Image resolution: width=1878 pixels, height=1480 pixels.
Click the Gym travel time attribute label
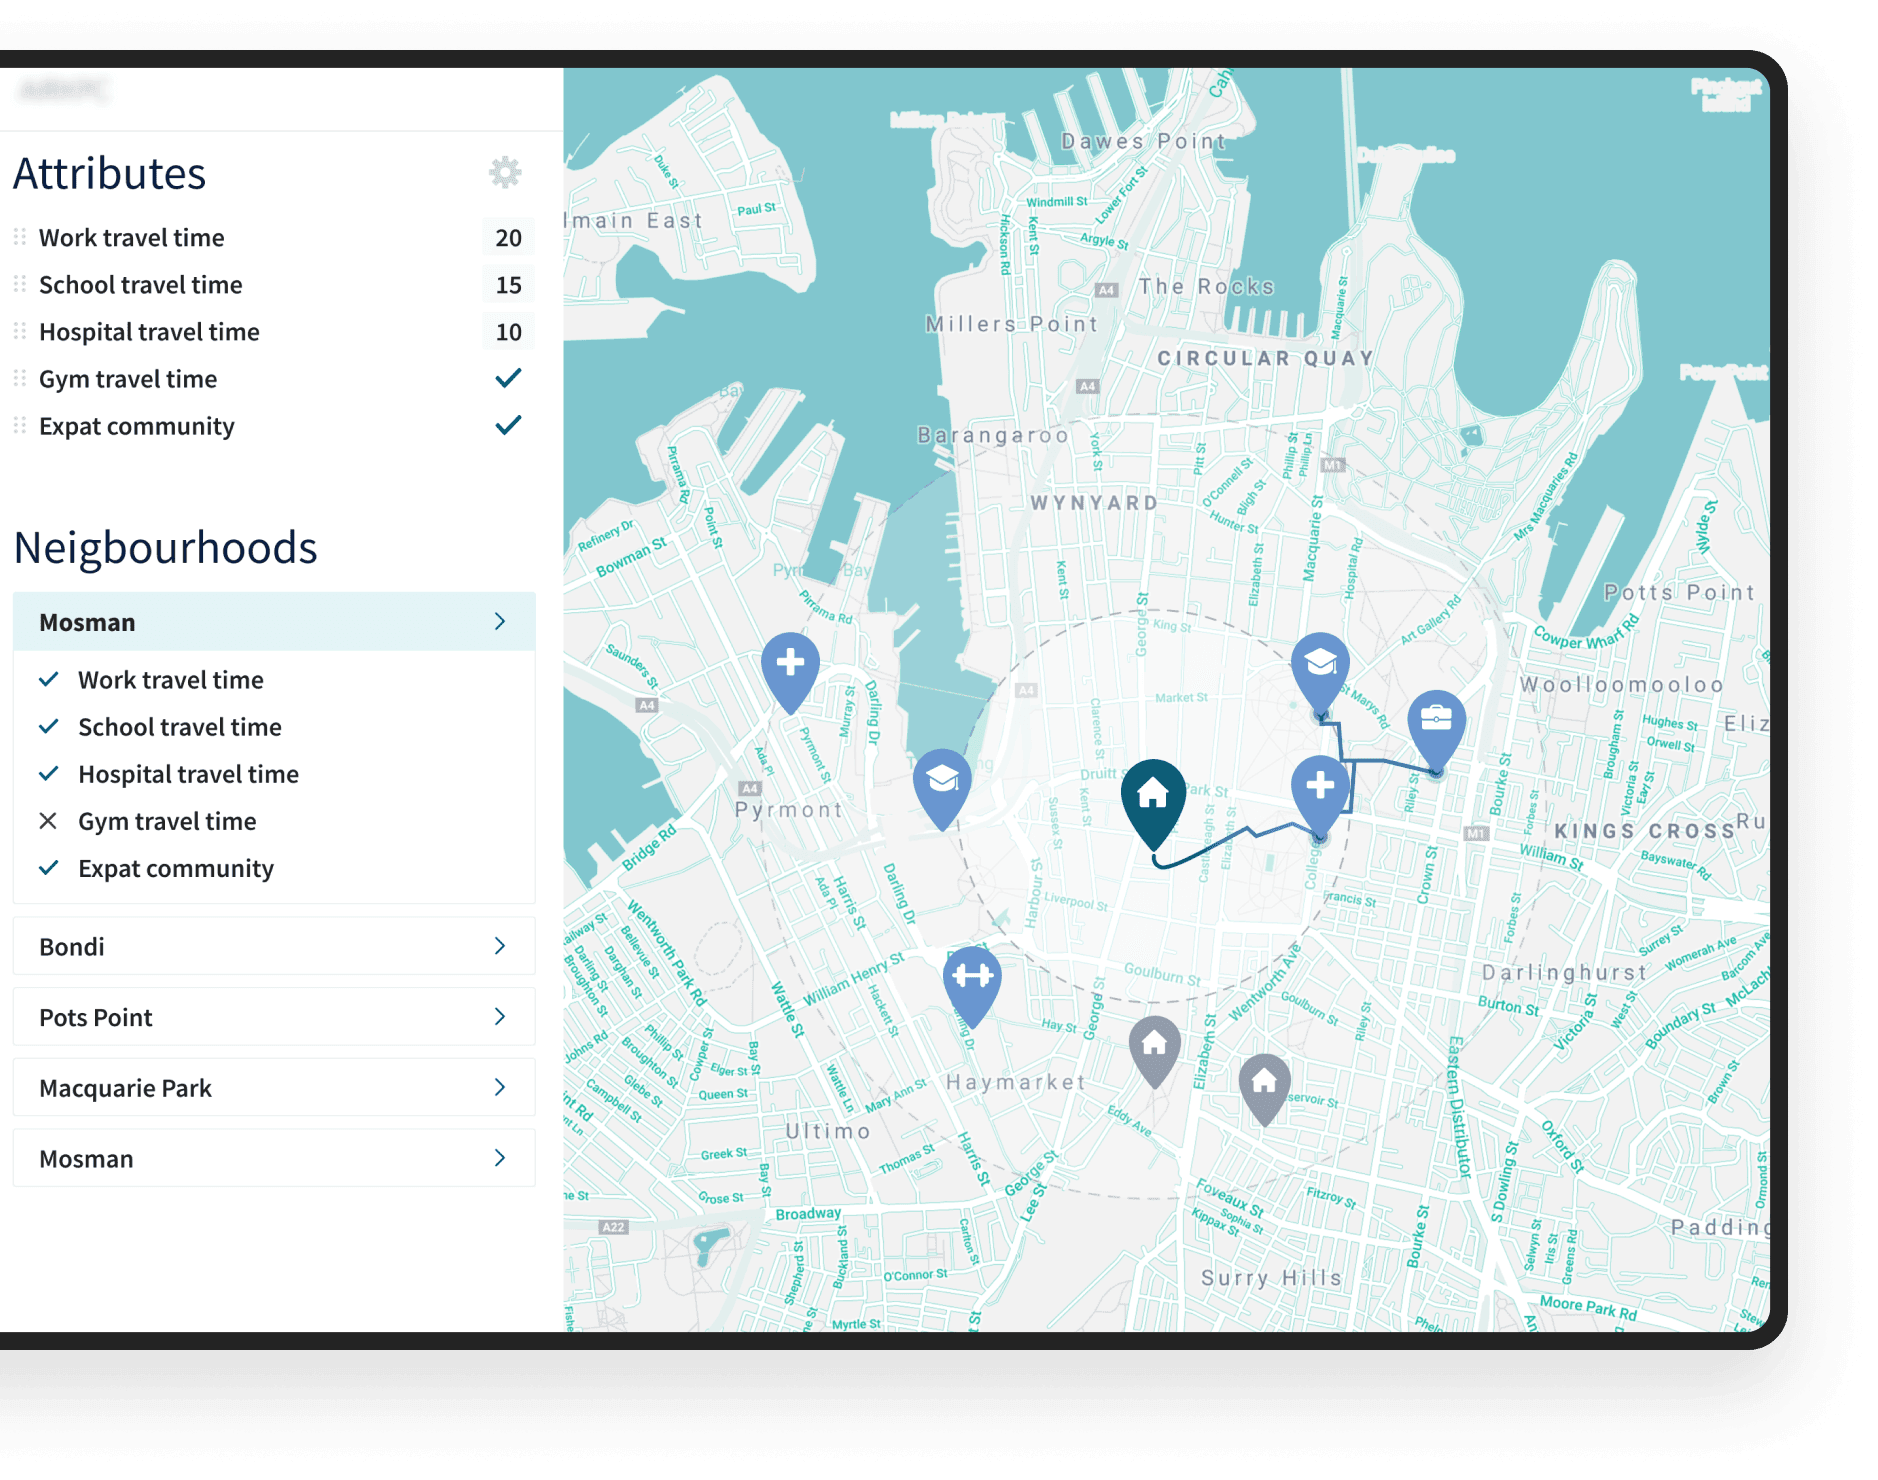tap(128, 379)
